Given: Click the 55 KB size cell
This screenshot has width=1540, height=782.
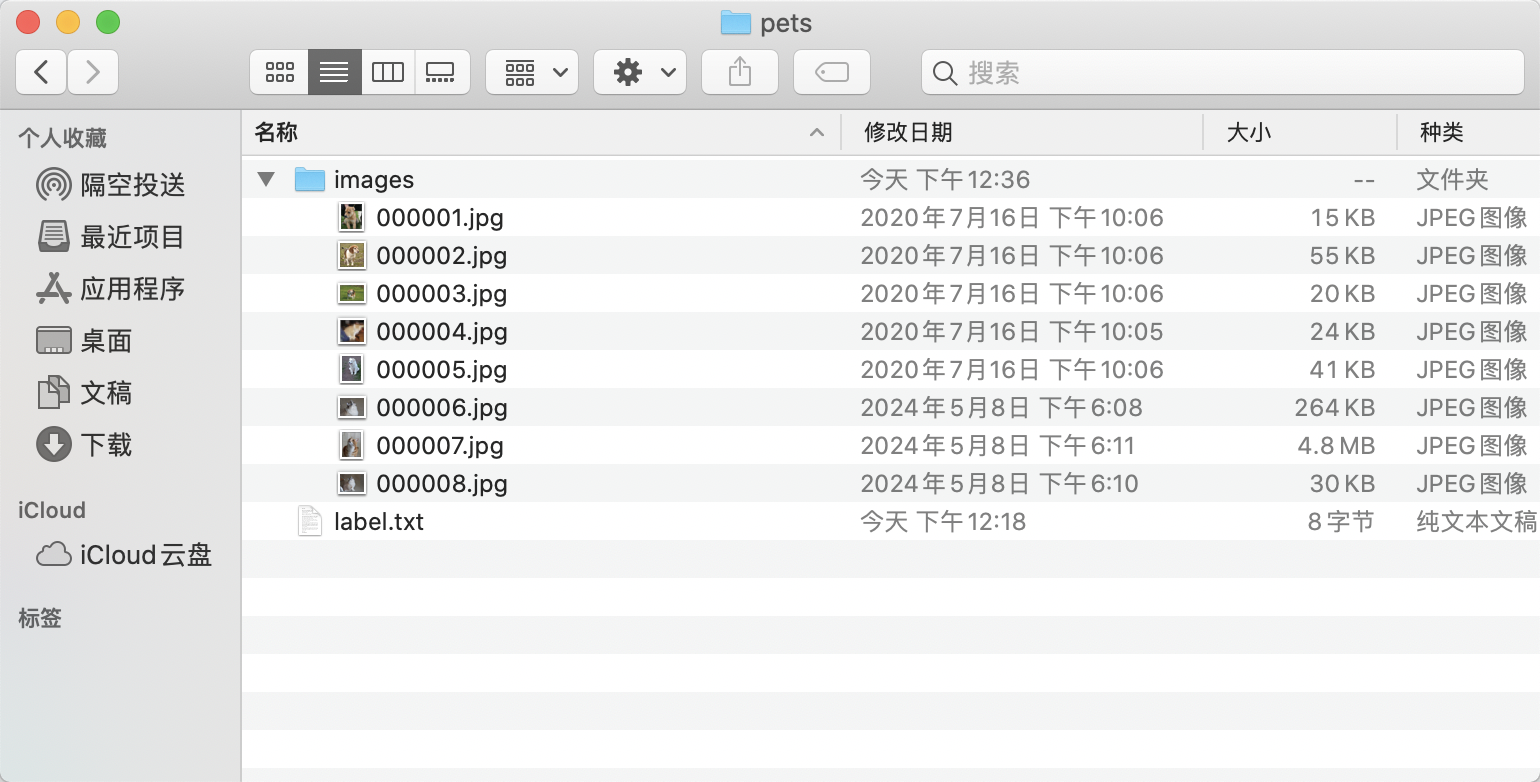Looking at the screenshot, I should click(1343, 256).
